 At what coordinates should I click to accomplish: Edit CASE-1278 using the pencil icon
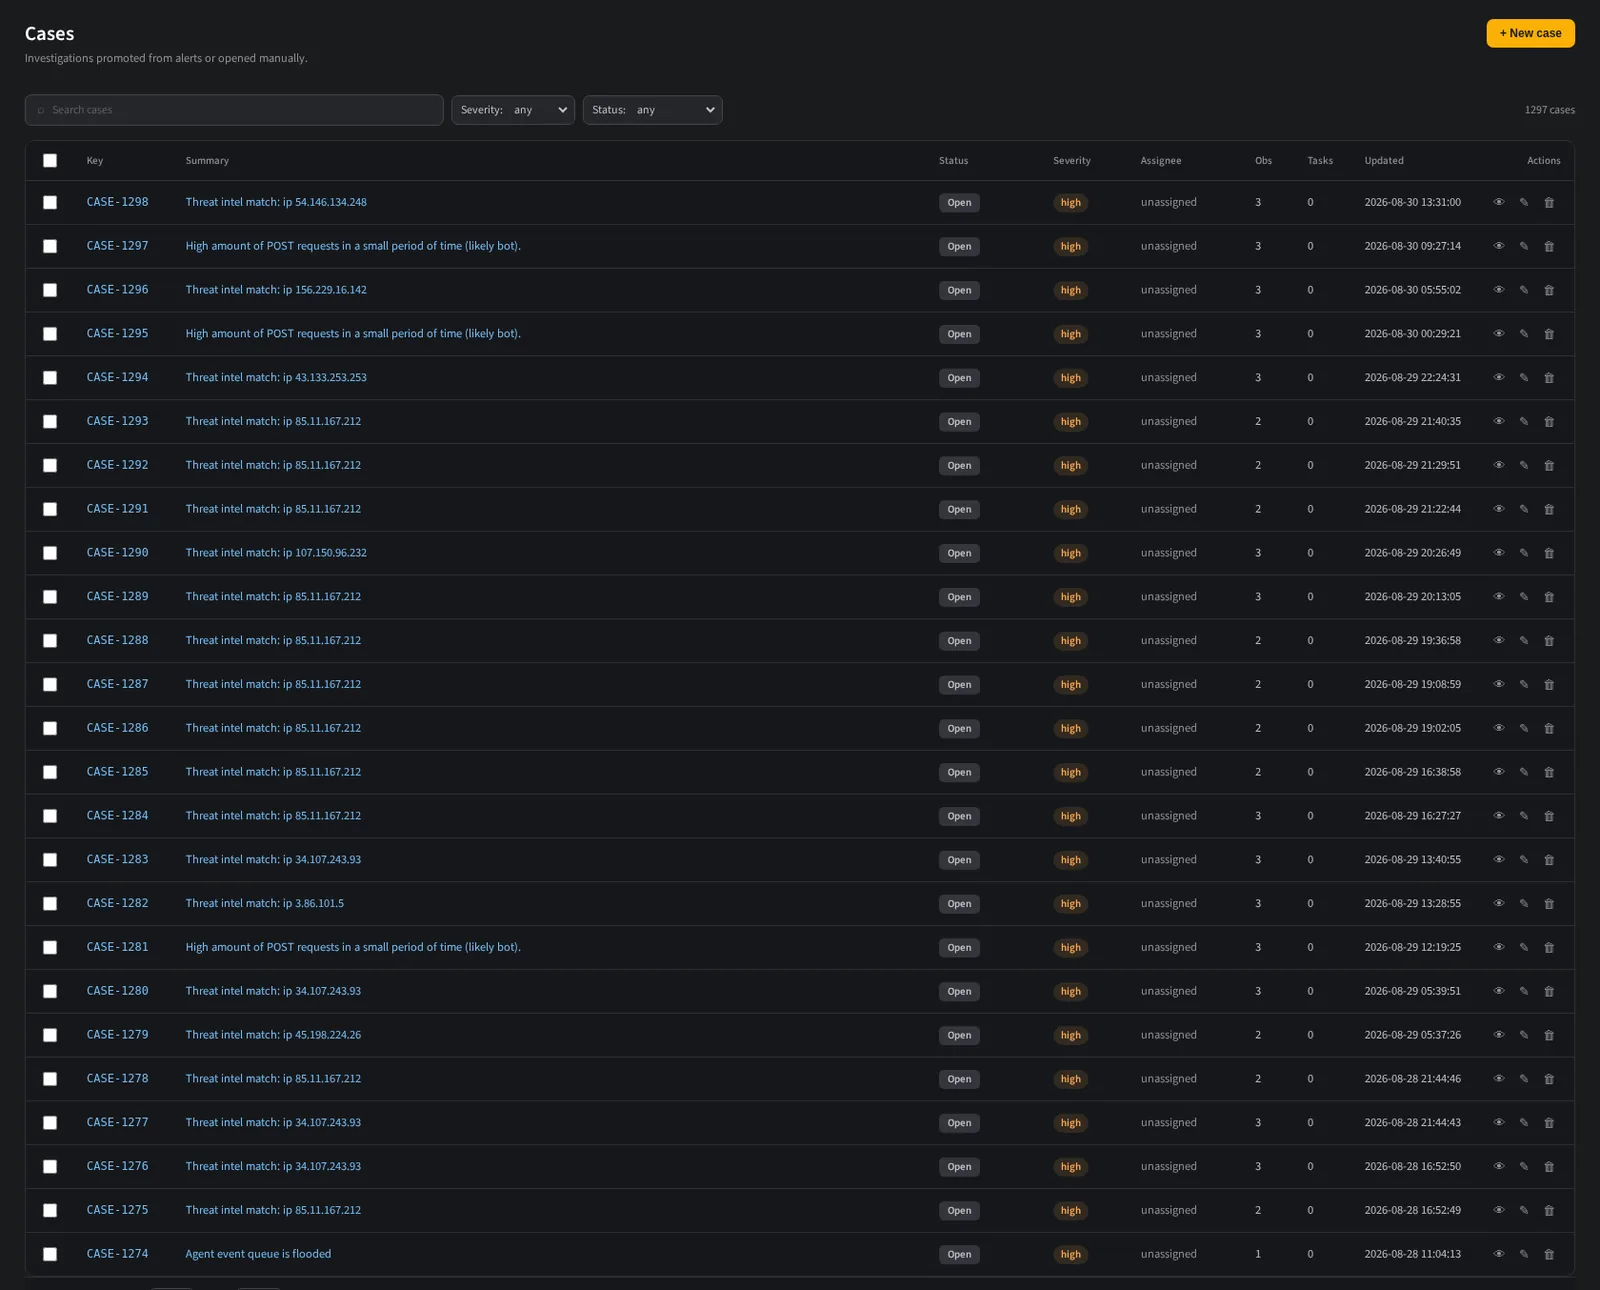pyautogui.click(x=1524, y=1079)
